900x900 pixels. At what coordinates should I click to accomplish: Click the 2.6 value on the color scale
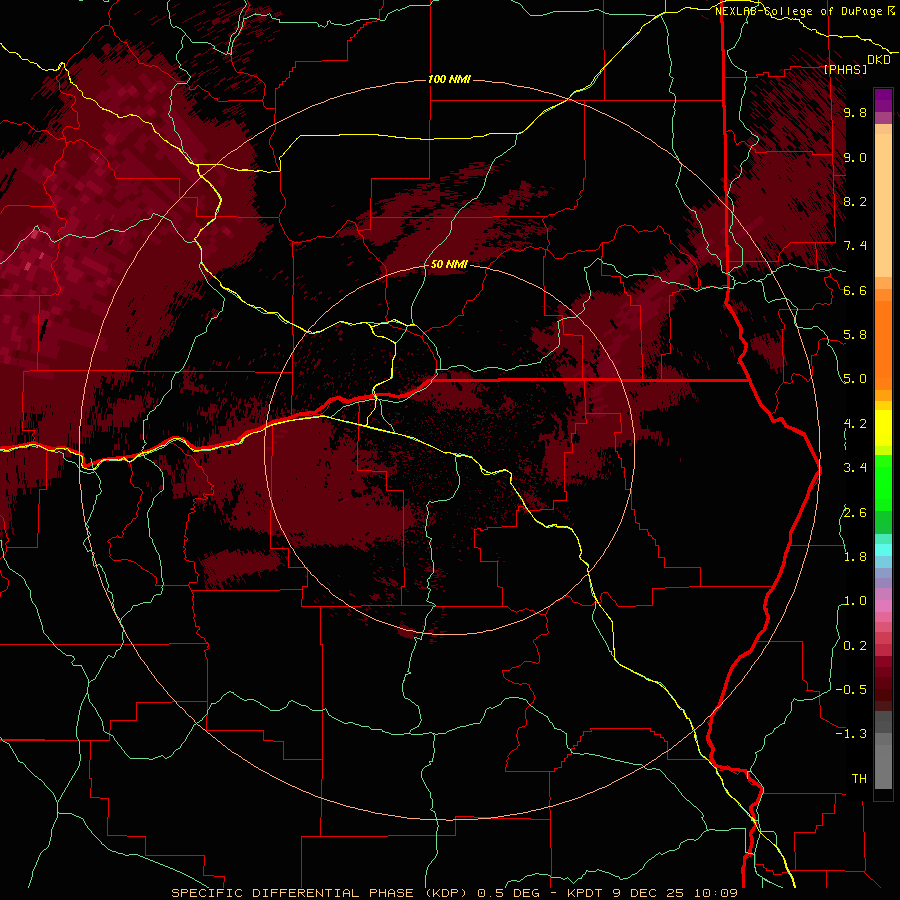[x=855, y=513]
